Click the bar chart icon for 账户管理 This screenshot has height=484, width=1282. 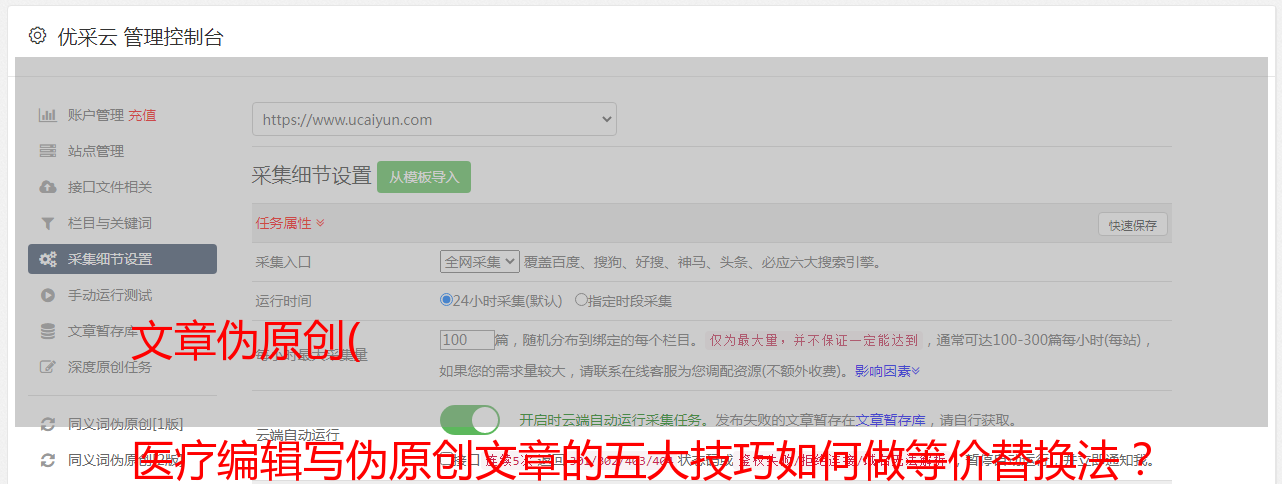pyautogui.click(x=47, y=115)
